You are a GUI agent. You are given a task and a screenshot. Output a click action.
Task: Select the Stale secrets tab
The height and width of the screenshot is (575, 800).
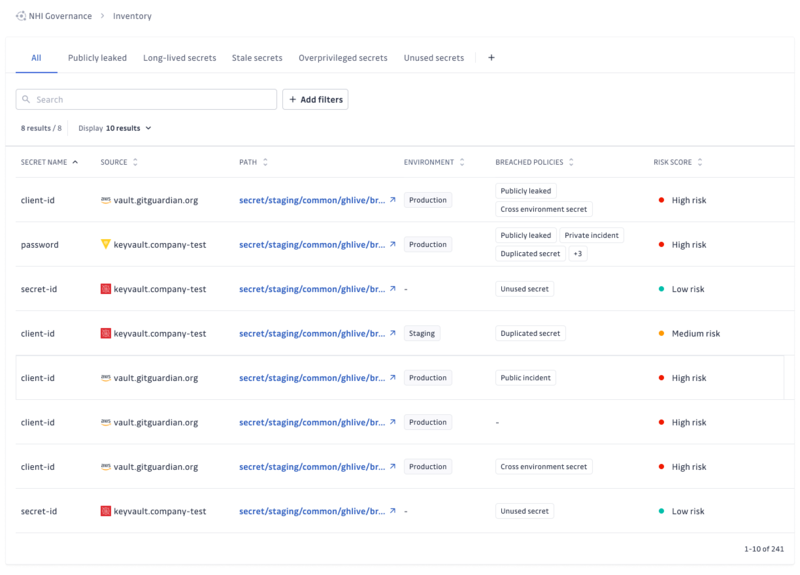point(257,58)
